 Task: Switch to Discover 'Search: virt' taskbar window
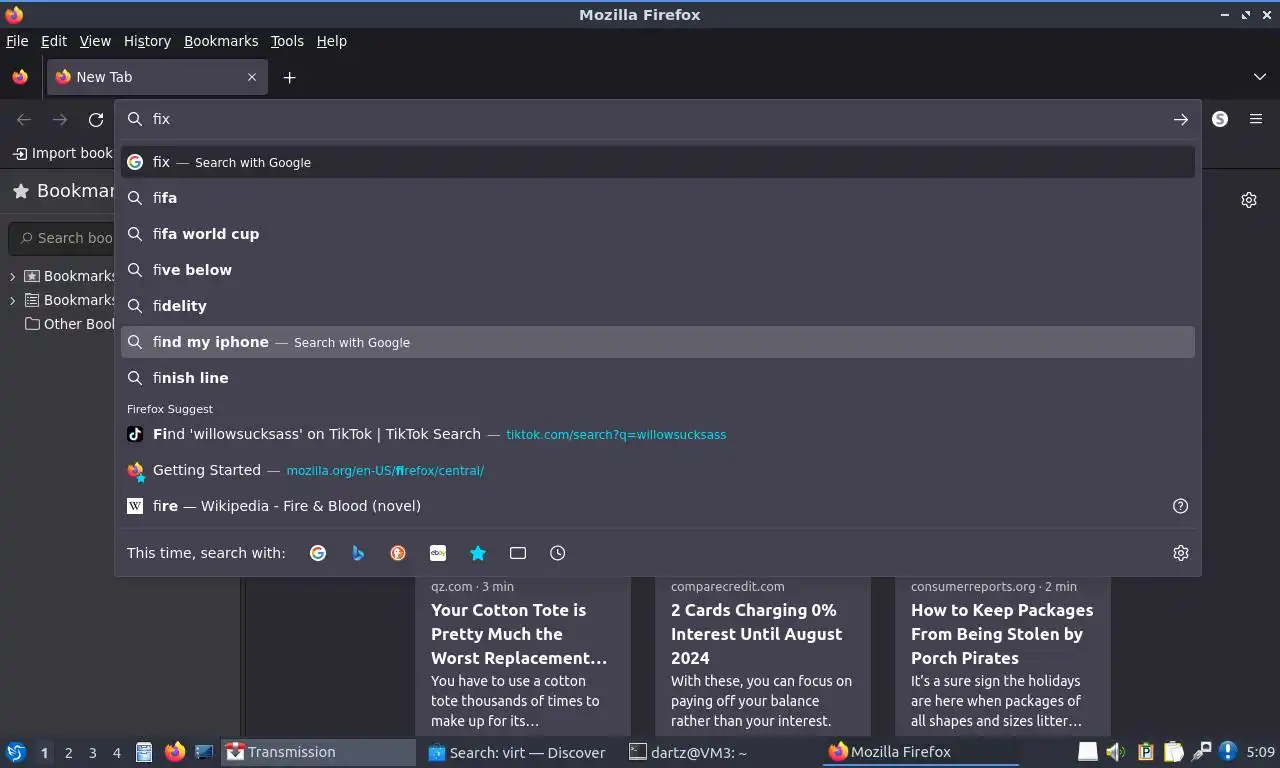(518, 752)
